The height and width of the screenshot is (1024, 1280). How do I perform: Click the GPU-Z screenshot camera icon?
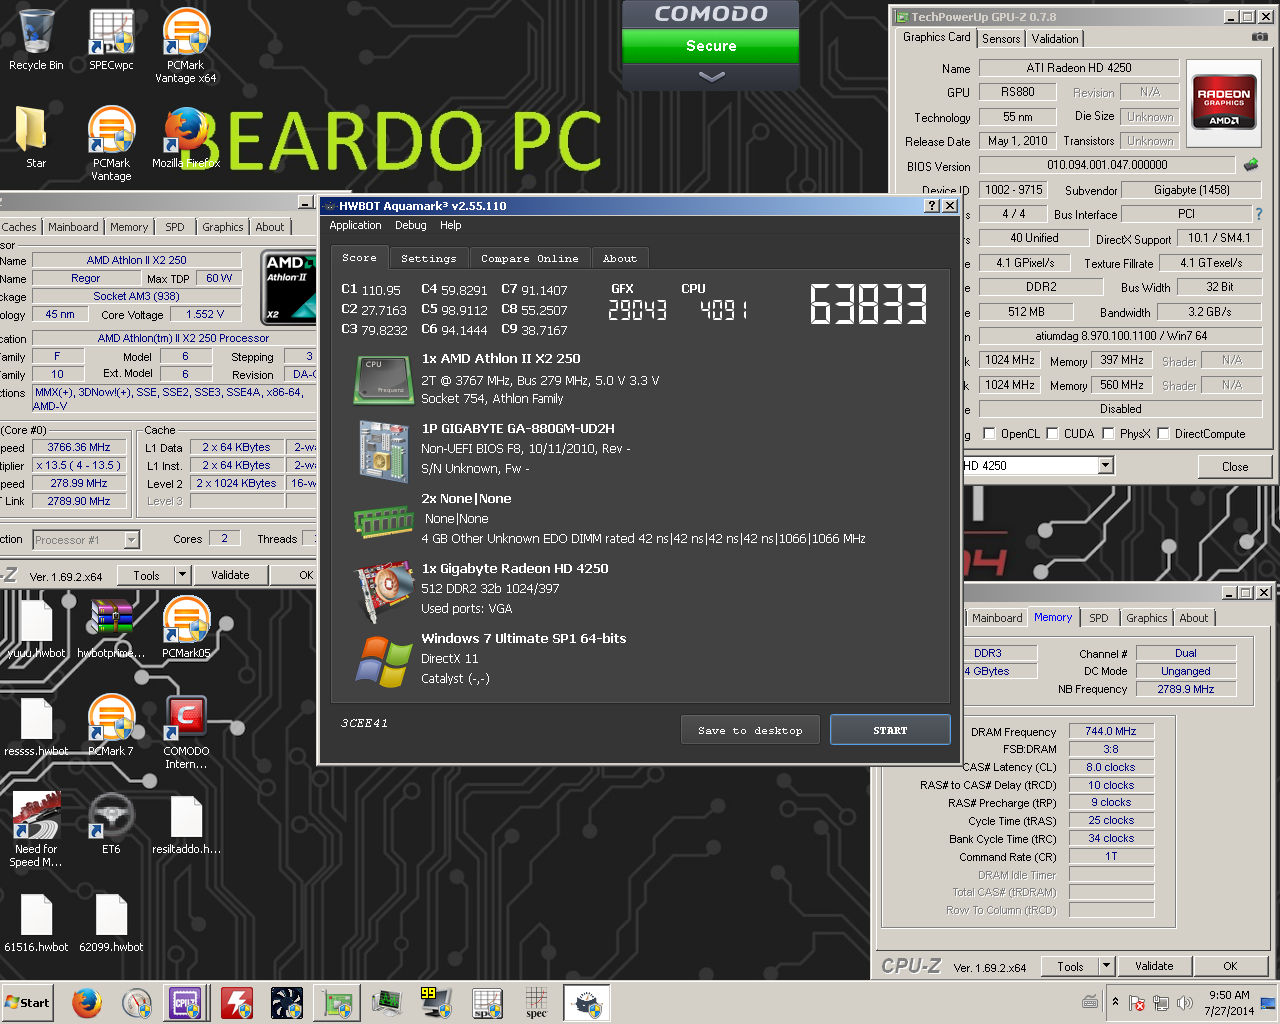click(1259, 37)
